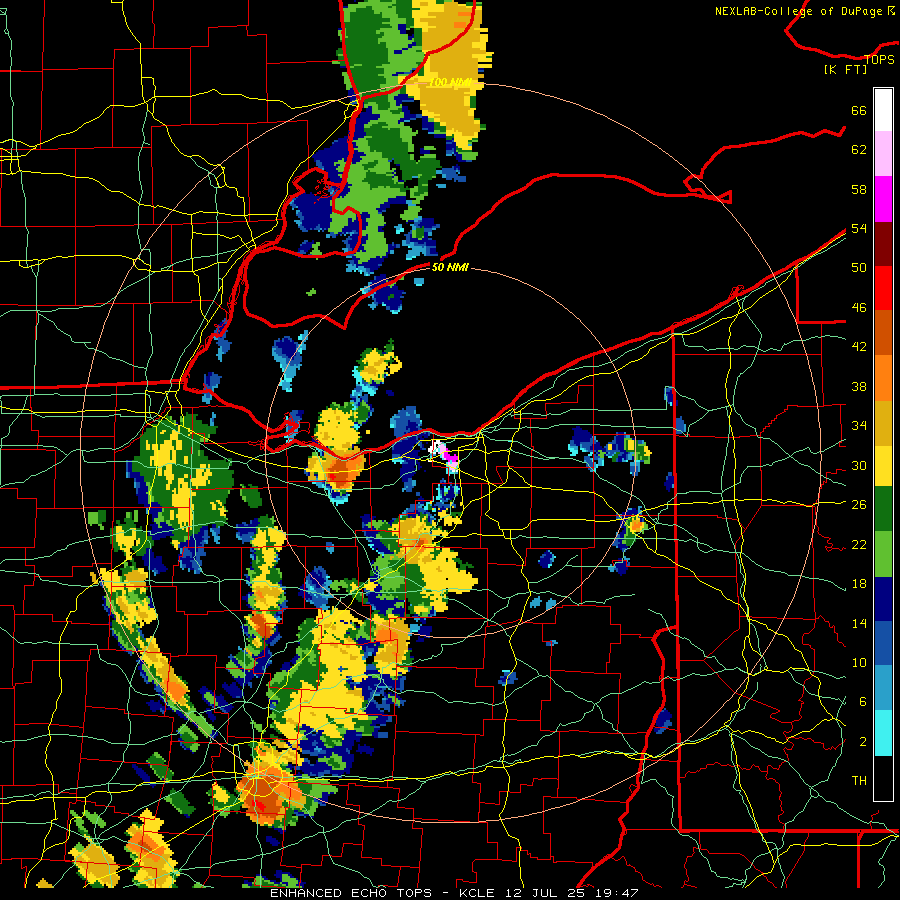Viewport: 900px width, 900px height.
Task: Select the TOPS legend heading
Action: tap(879, 59)
